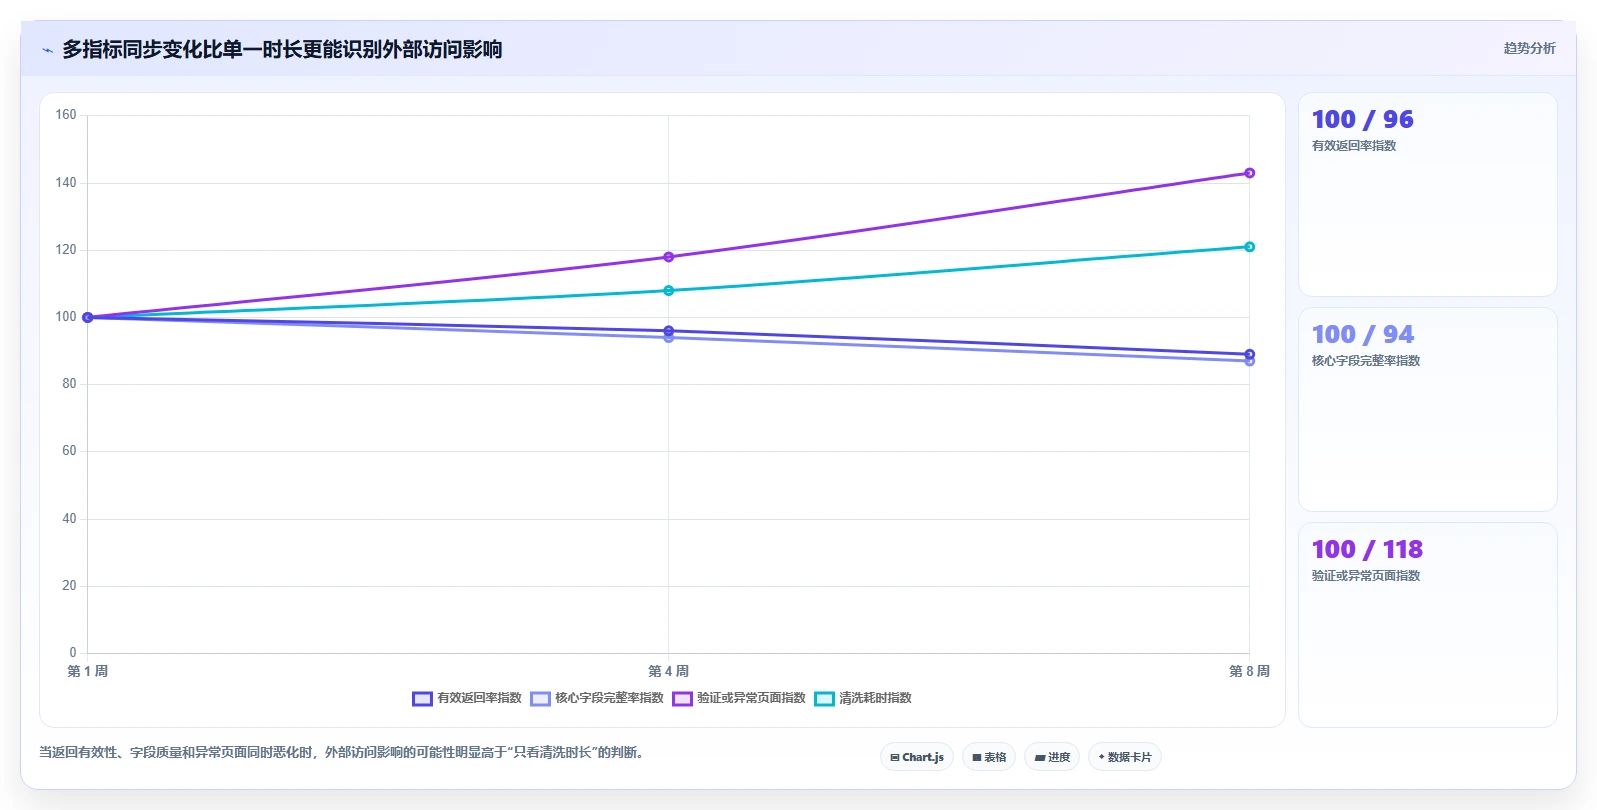The image size is (1597, 810).
Task: Click the footer note starting 当返回有效性
Action: (x=344, y=752)
